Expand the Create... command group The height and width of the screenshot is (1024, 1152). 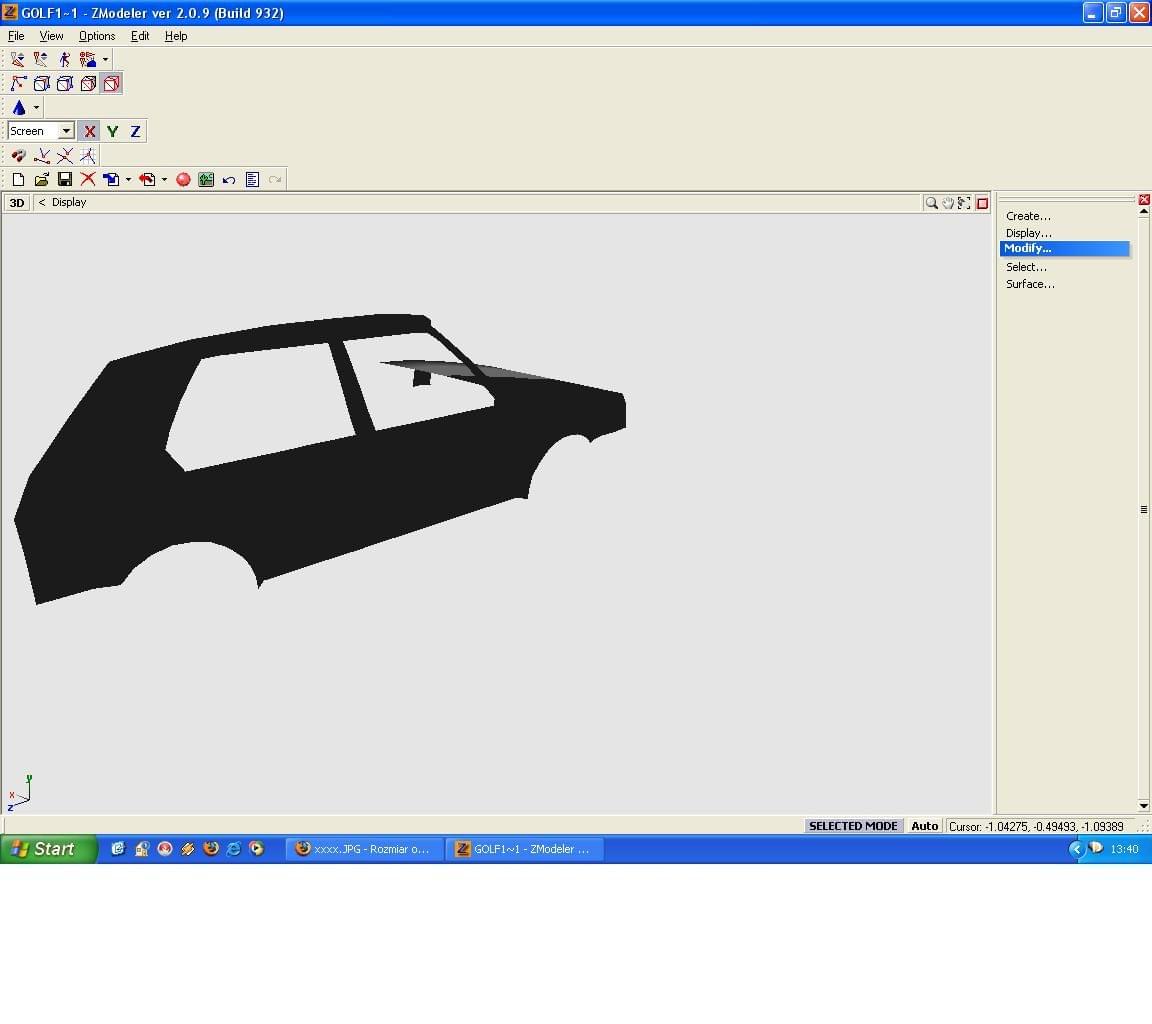(1028, 216)
